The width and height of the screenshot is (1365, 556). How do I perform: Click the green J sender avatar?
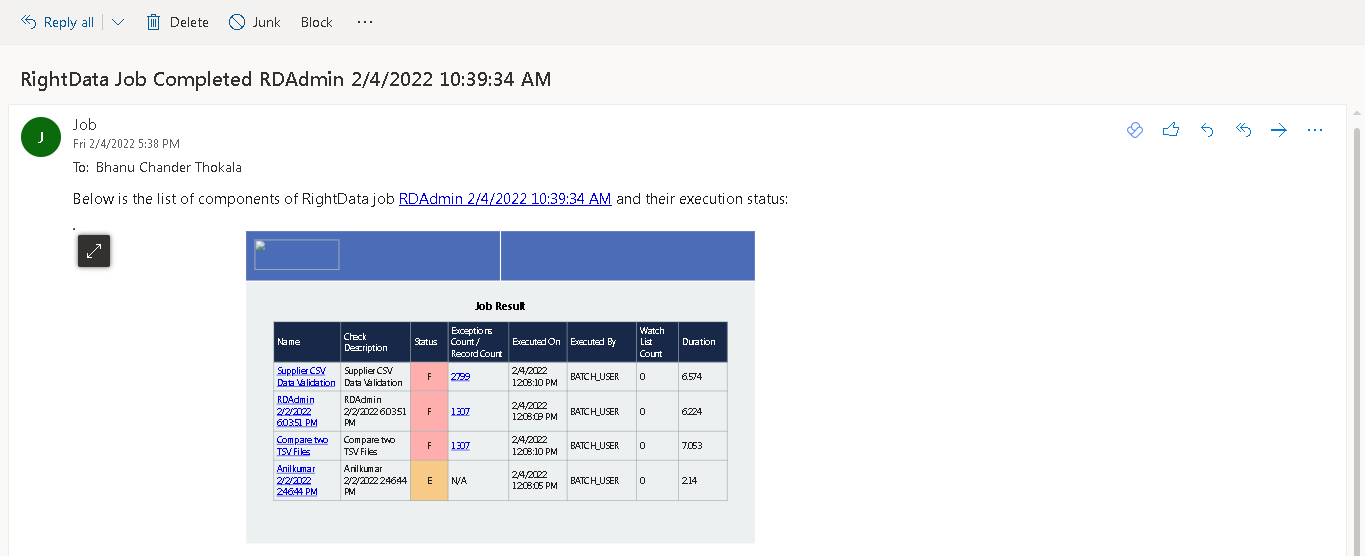(x=41, y=137)
